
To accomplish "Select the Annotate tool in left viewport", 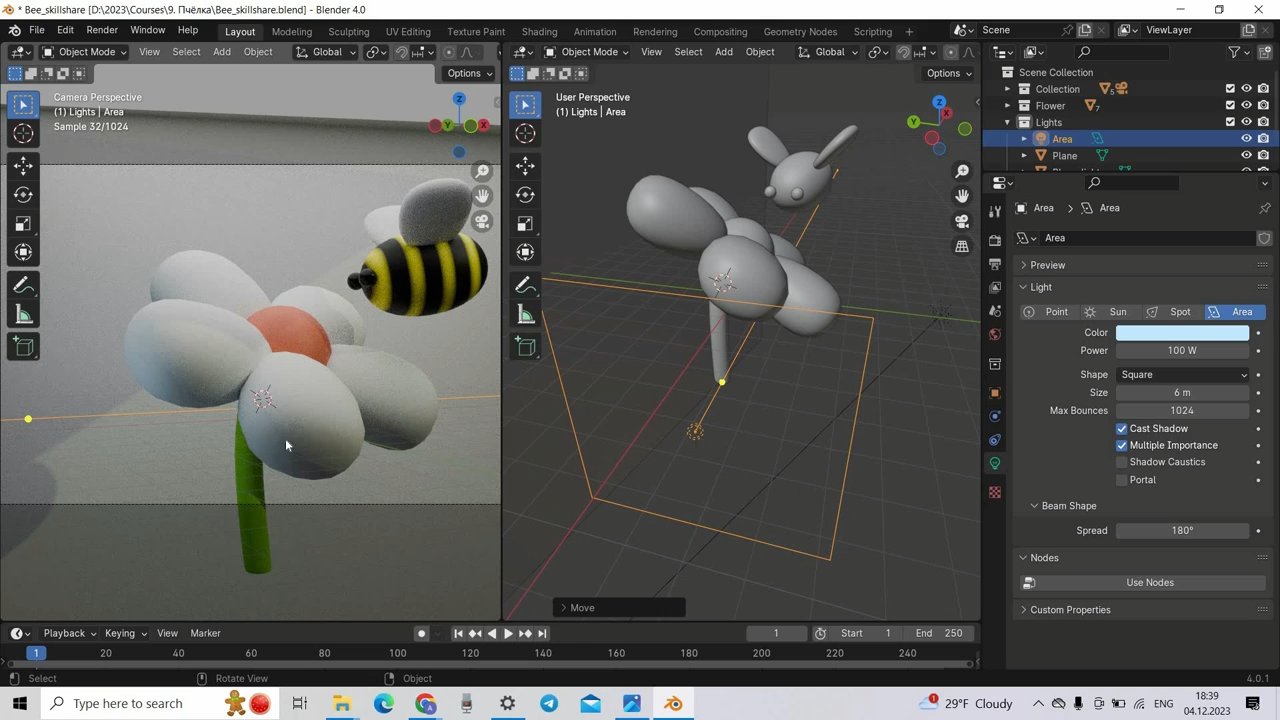I will (x=23, y=286).
